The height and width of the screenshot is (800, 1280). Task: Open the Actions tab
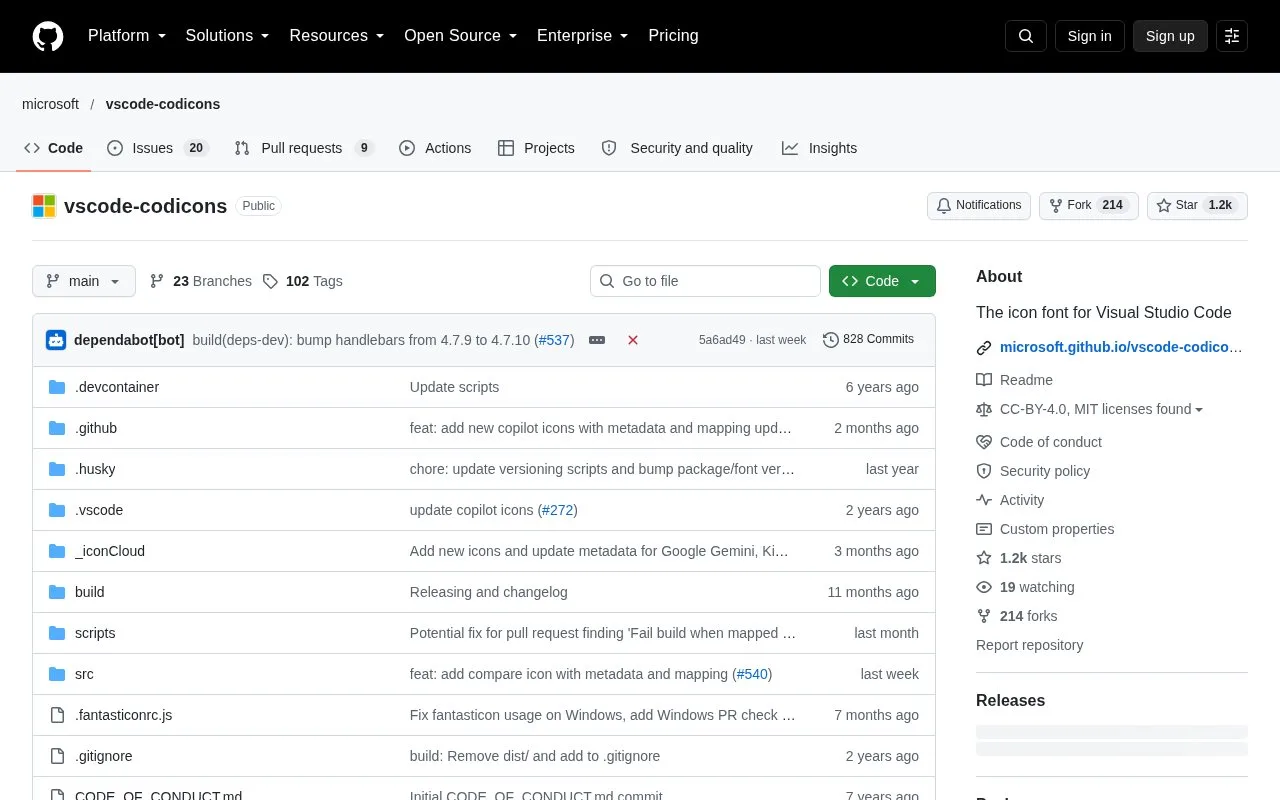click(x=435, y=148)
